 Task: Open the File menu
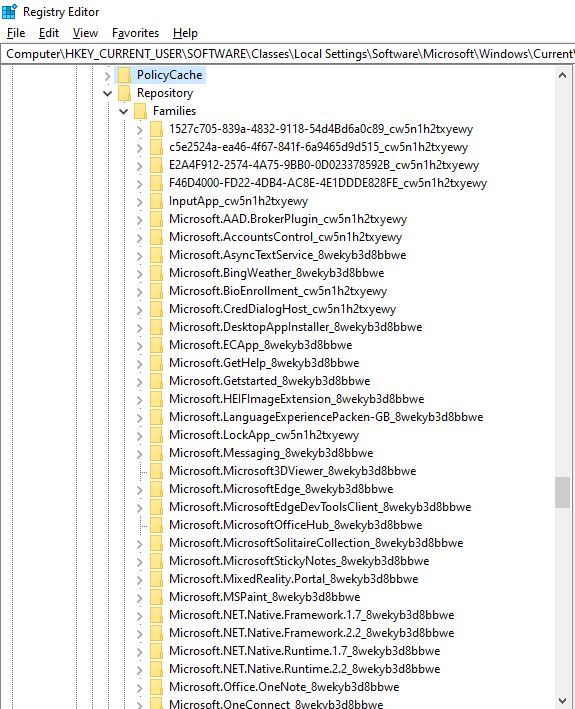(x=16, y=33)
